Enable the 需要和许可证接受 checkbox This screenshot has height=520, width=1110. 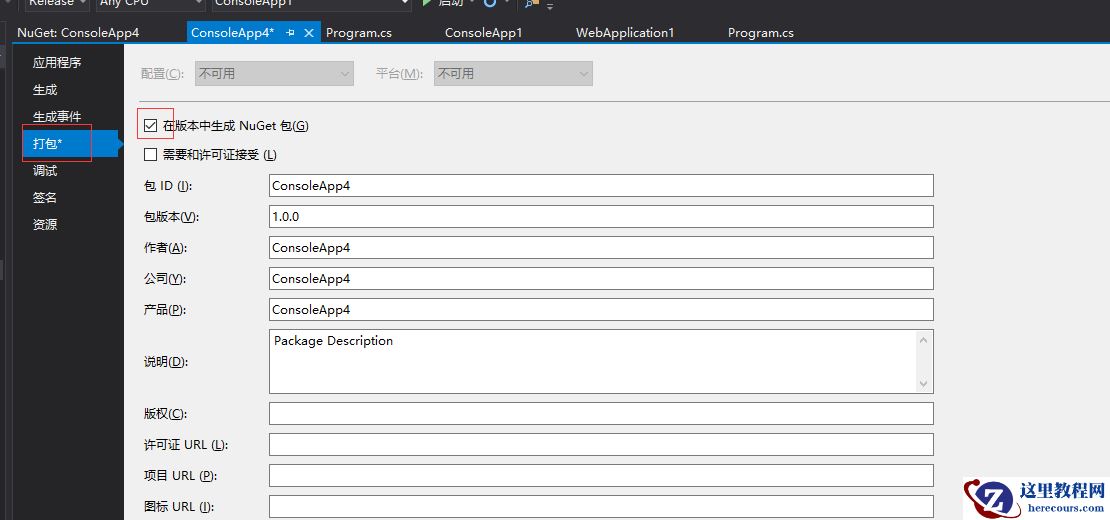click(150, 154)
